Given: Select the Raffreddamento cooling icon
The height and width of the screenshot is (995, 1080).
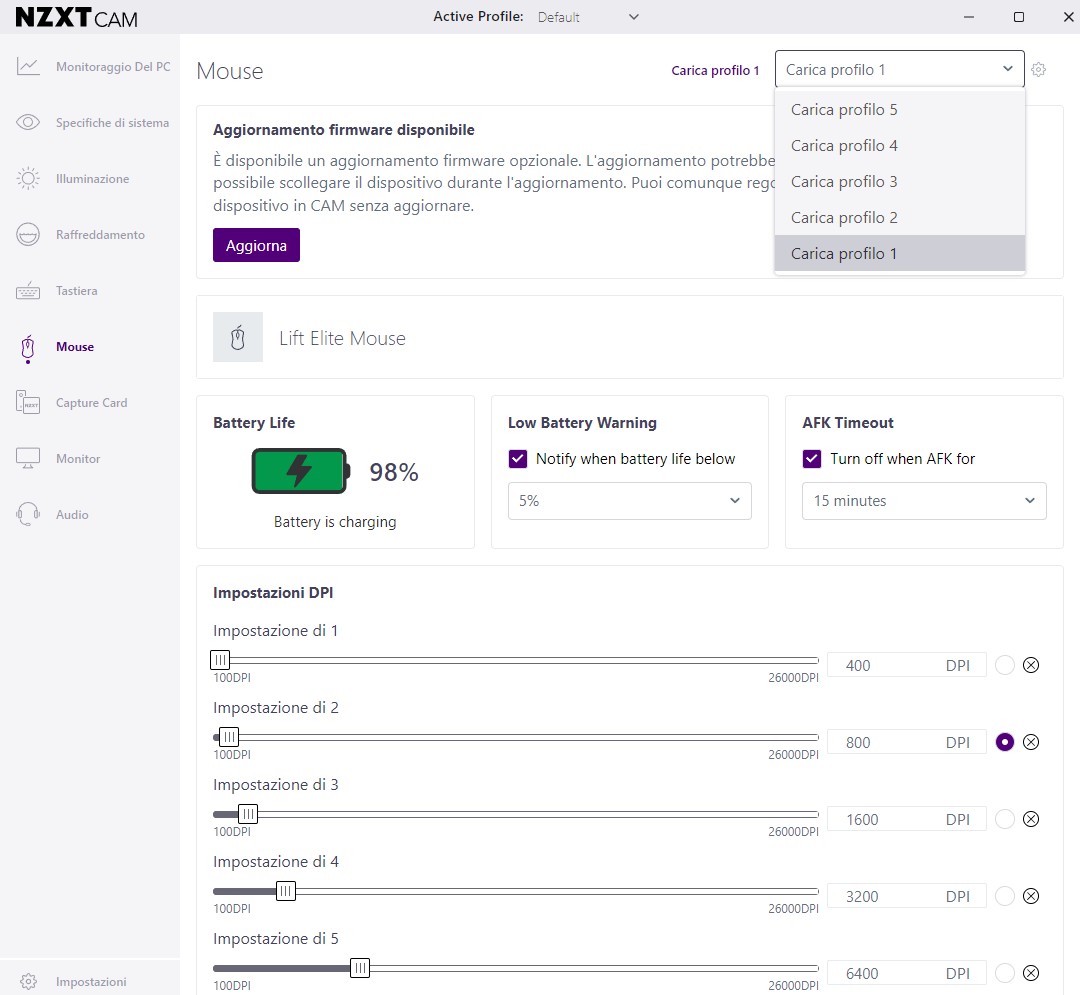Looking at the screenshot, I should point(28,235).
